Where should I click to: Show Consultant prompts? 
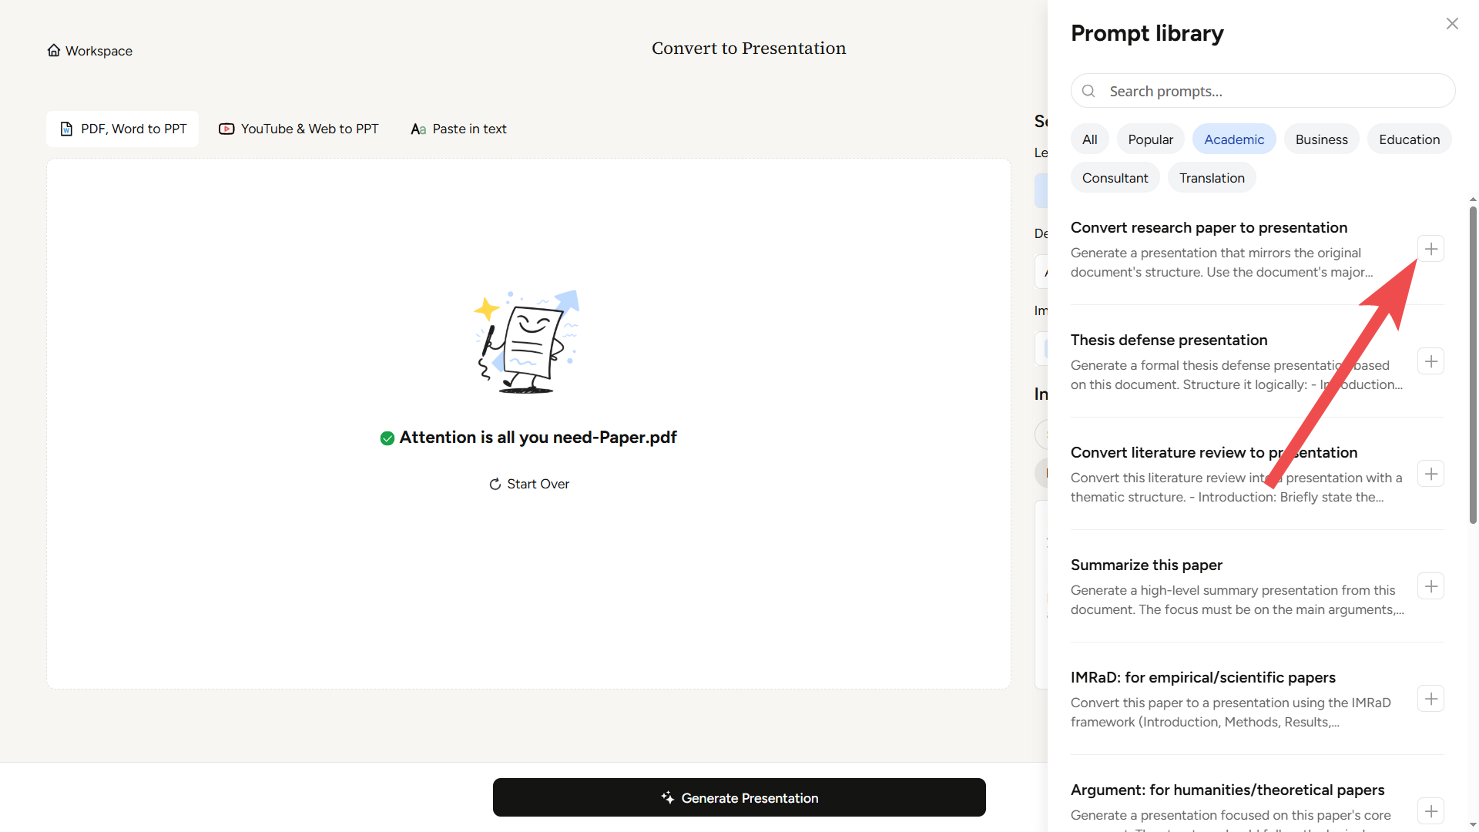point(1115,178)
